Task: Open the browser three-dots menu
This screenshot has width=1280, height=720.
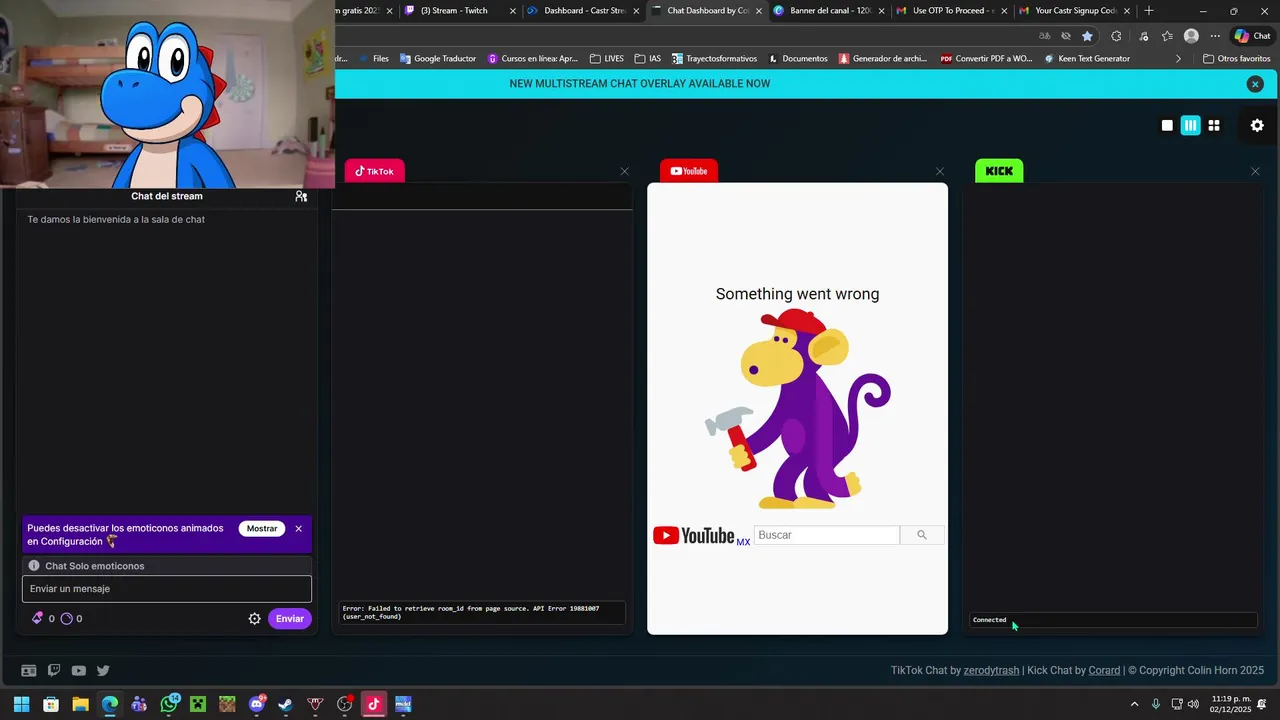Action: (1215, 36)
